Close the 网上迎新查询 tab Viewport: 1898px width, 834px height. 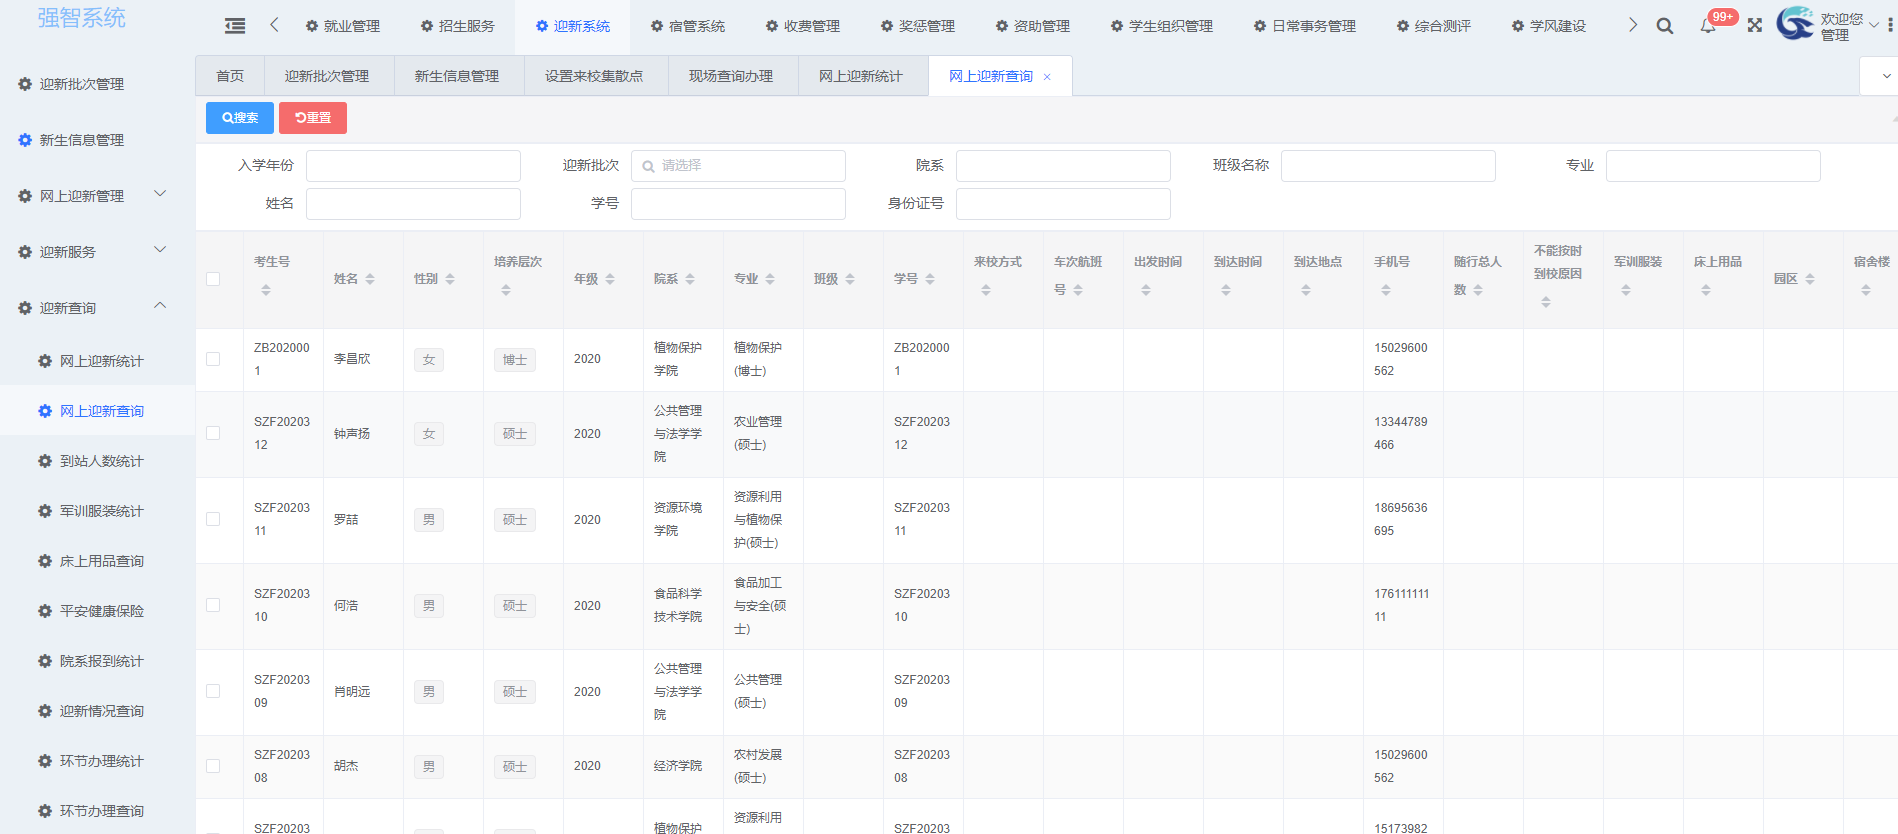point(1047,77)
